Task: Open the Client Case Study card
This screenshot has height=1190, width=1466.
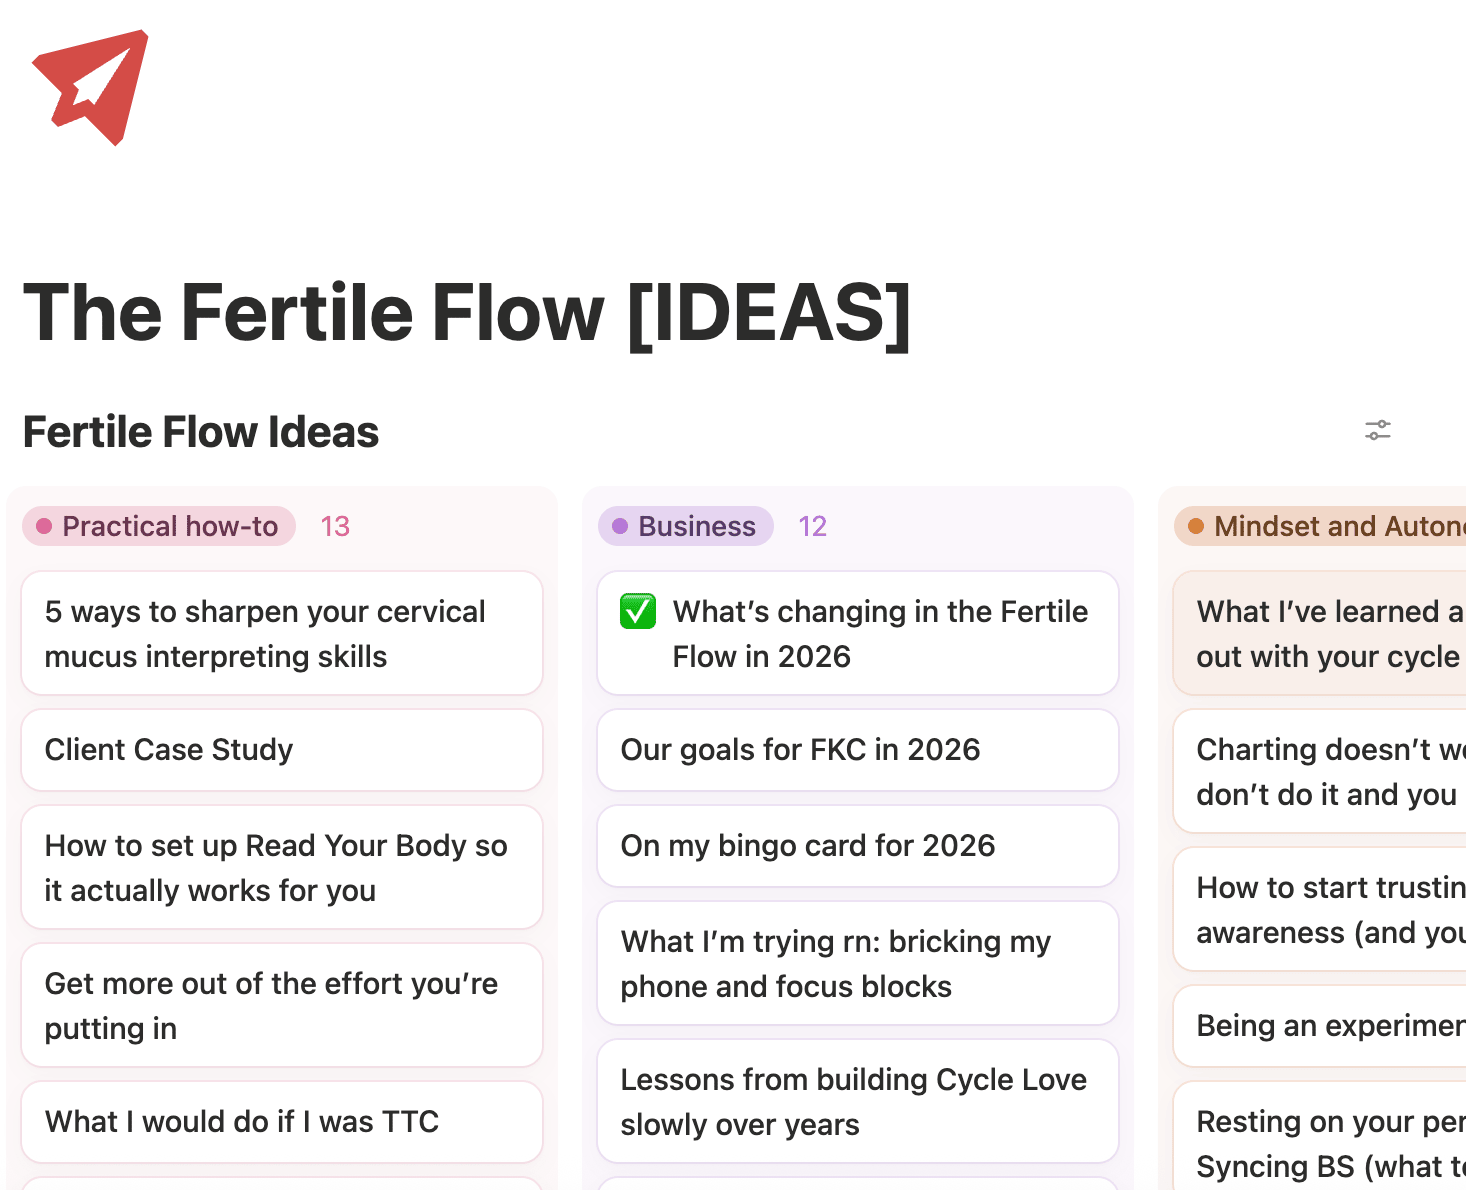Action: (282, 750)
